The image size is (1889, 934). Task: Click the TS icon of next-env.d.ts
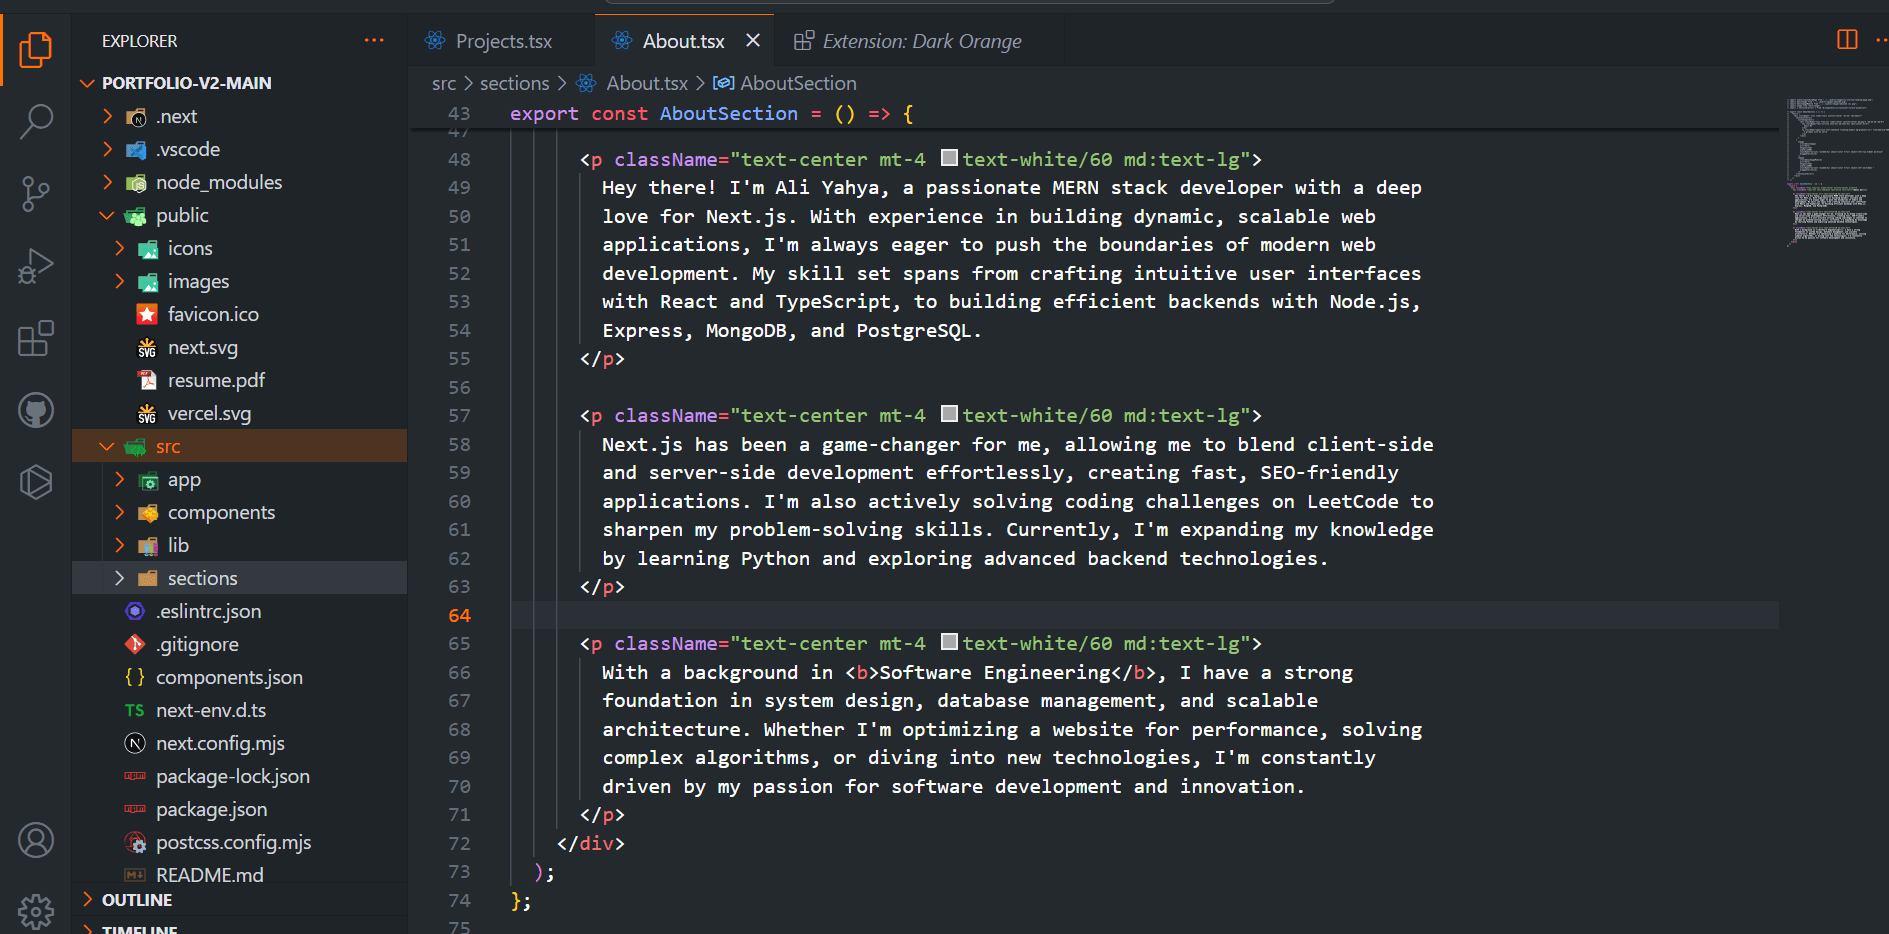click(x=135, y=710)
